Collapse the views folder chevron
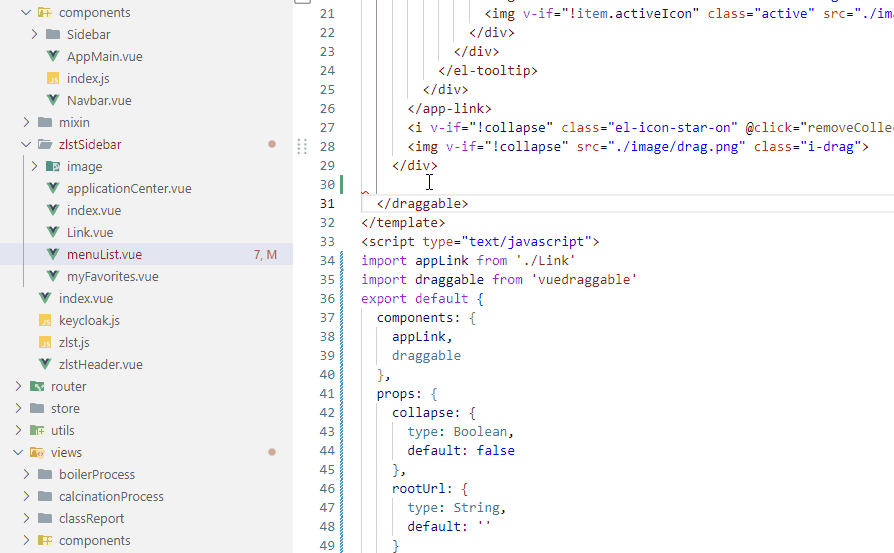The image size is (894, 553). click(x=18, y=453)
